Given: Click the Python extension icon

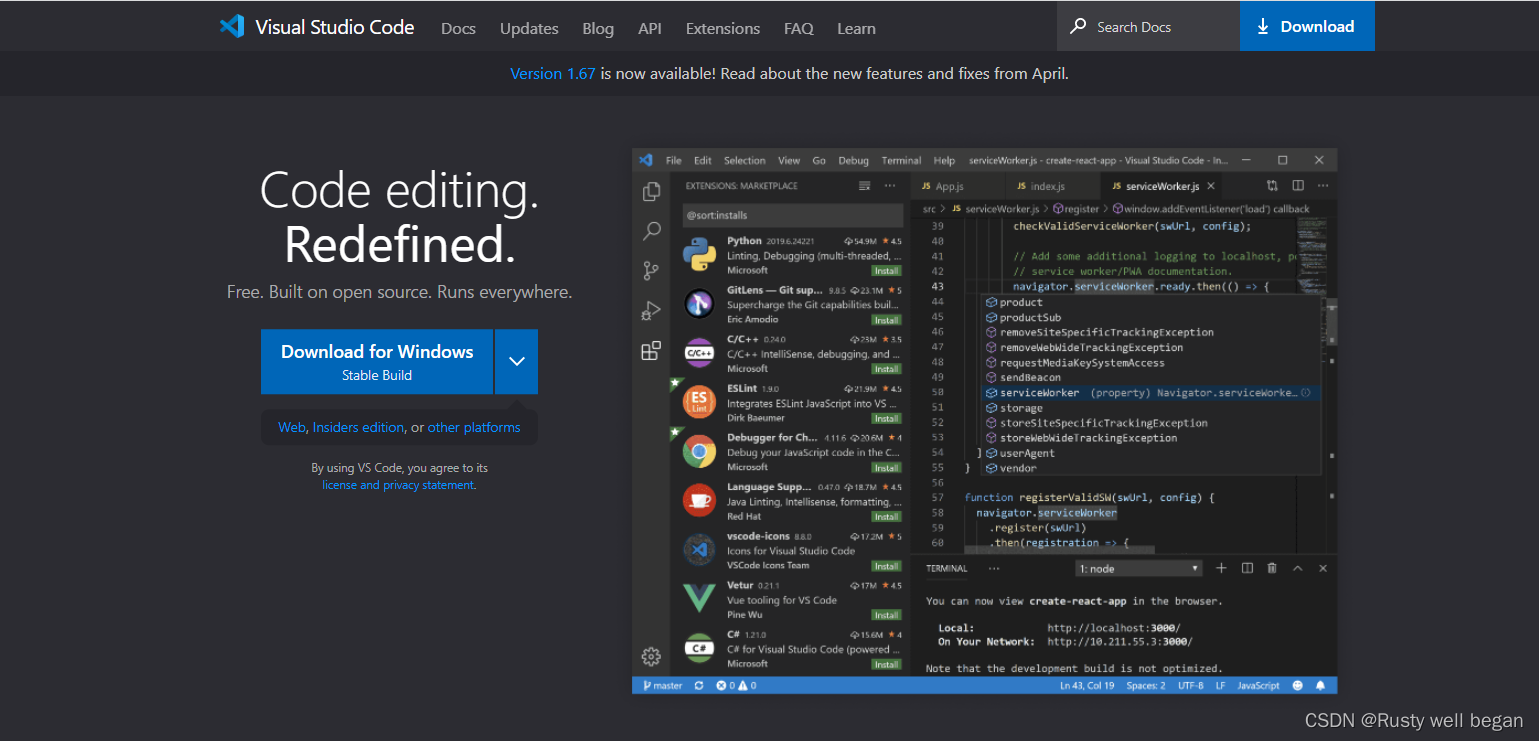Looking at the screenshot, I should (x=699, y=254).
